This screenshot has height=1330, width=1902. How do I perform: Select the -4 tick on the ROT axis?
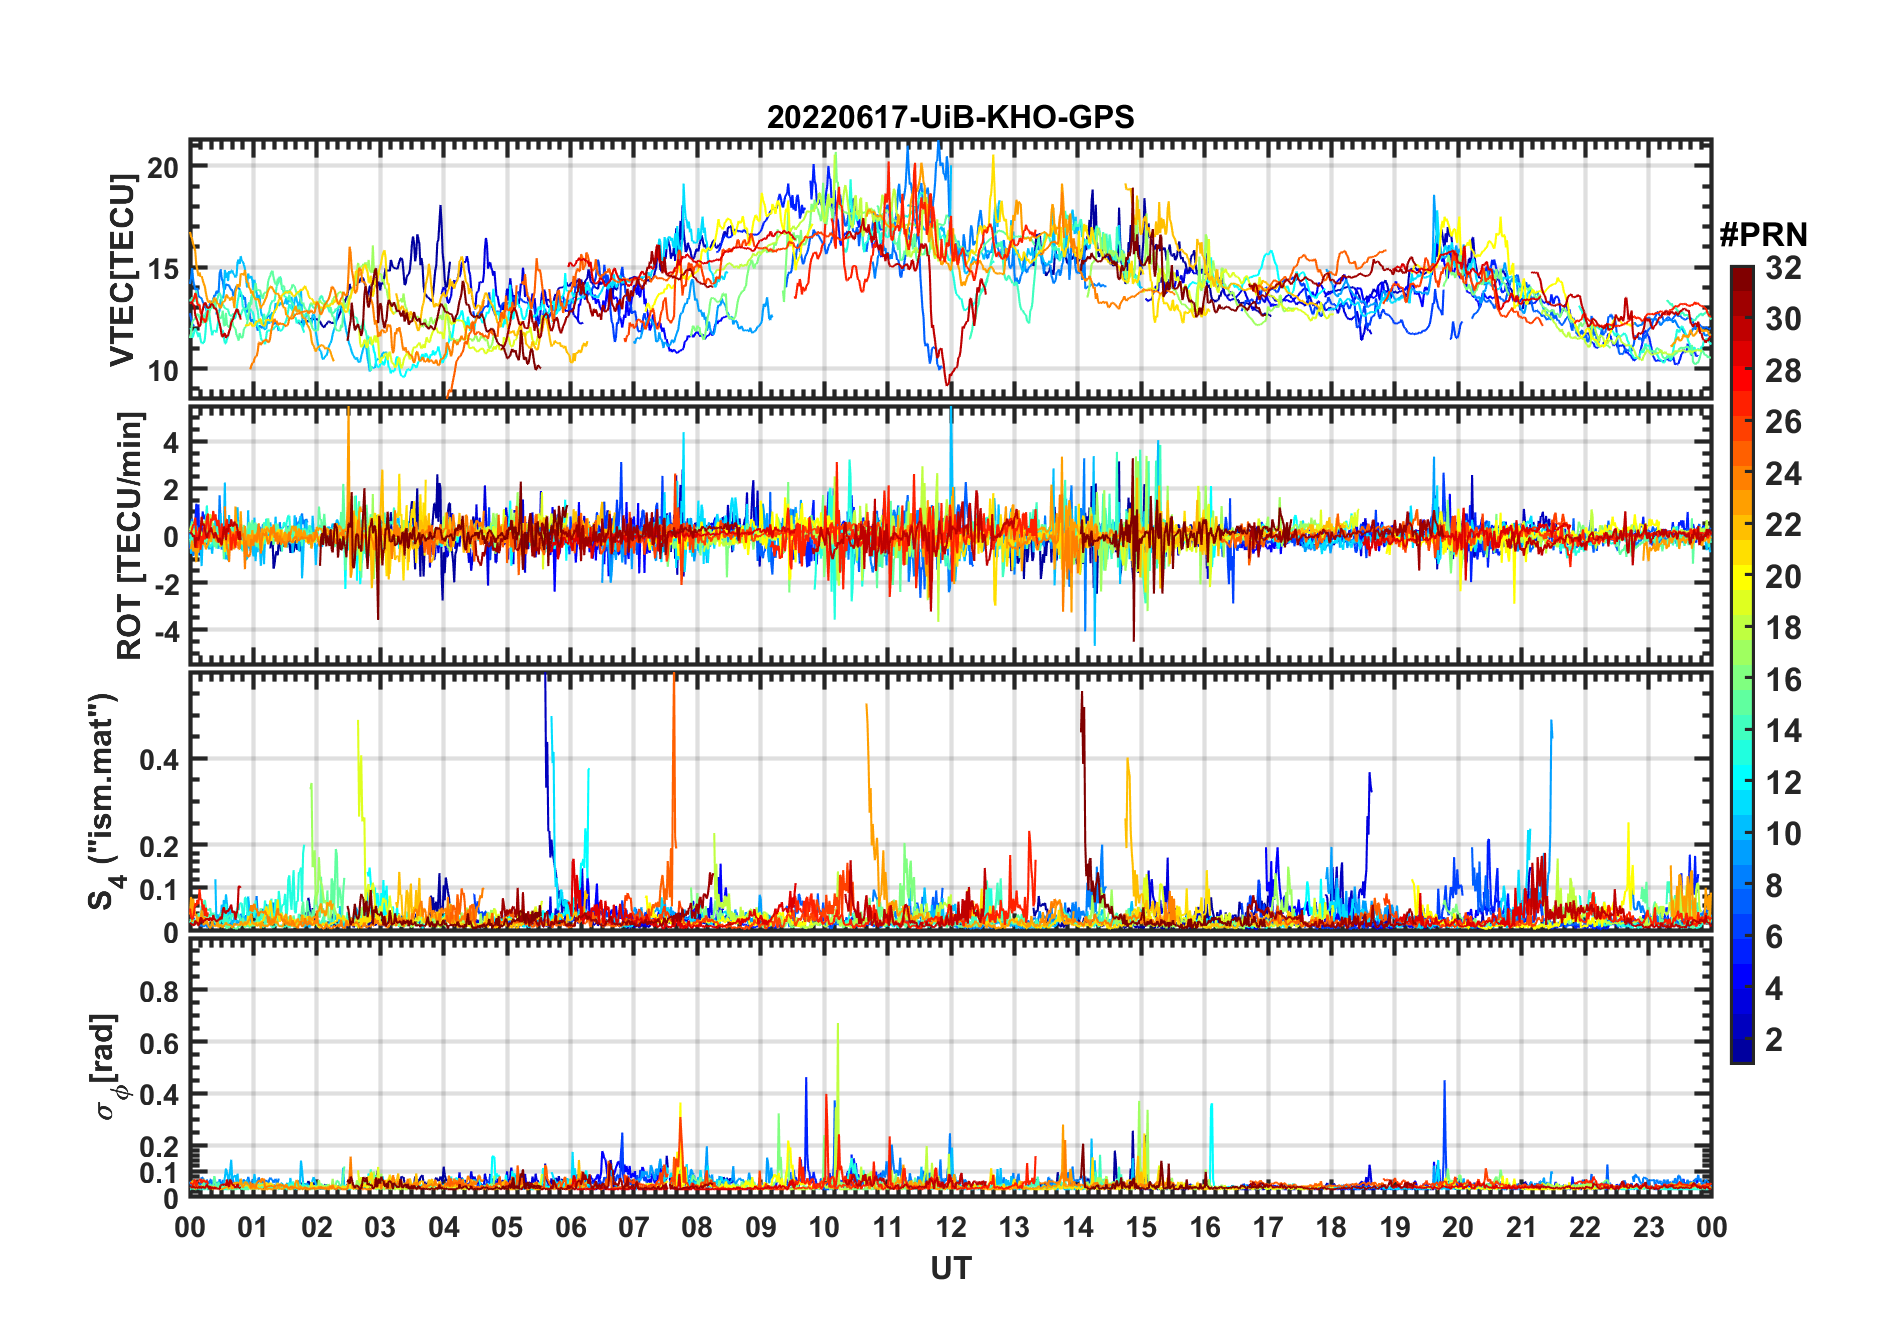pyautogui.click(x=166, y=631)
